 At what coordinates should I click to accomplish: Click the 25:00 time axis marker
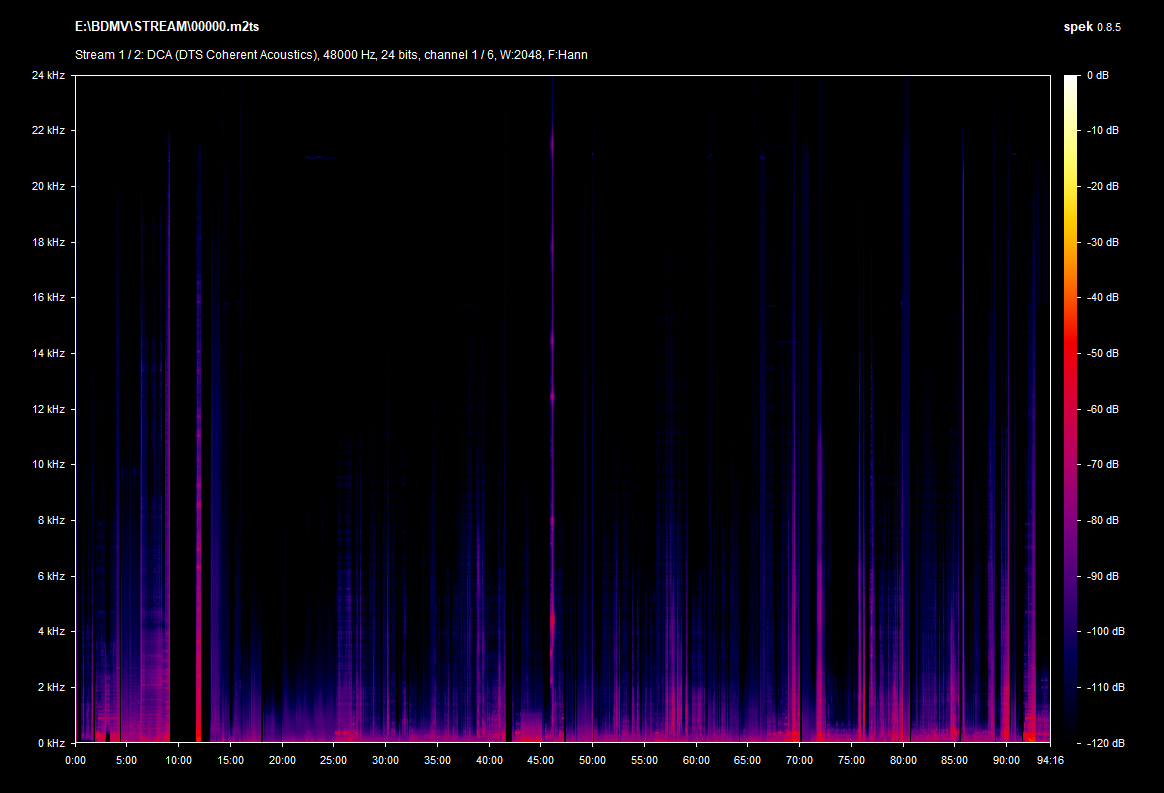(334, 760)
